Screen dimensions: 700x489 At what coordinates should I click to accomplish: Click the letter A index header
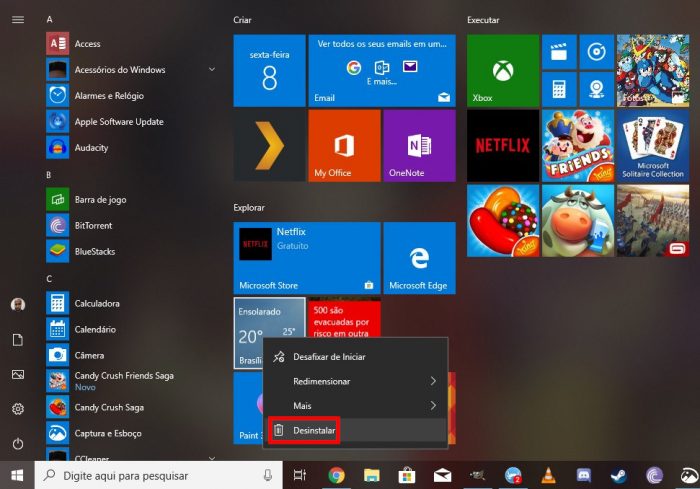(x=49, y=20)
